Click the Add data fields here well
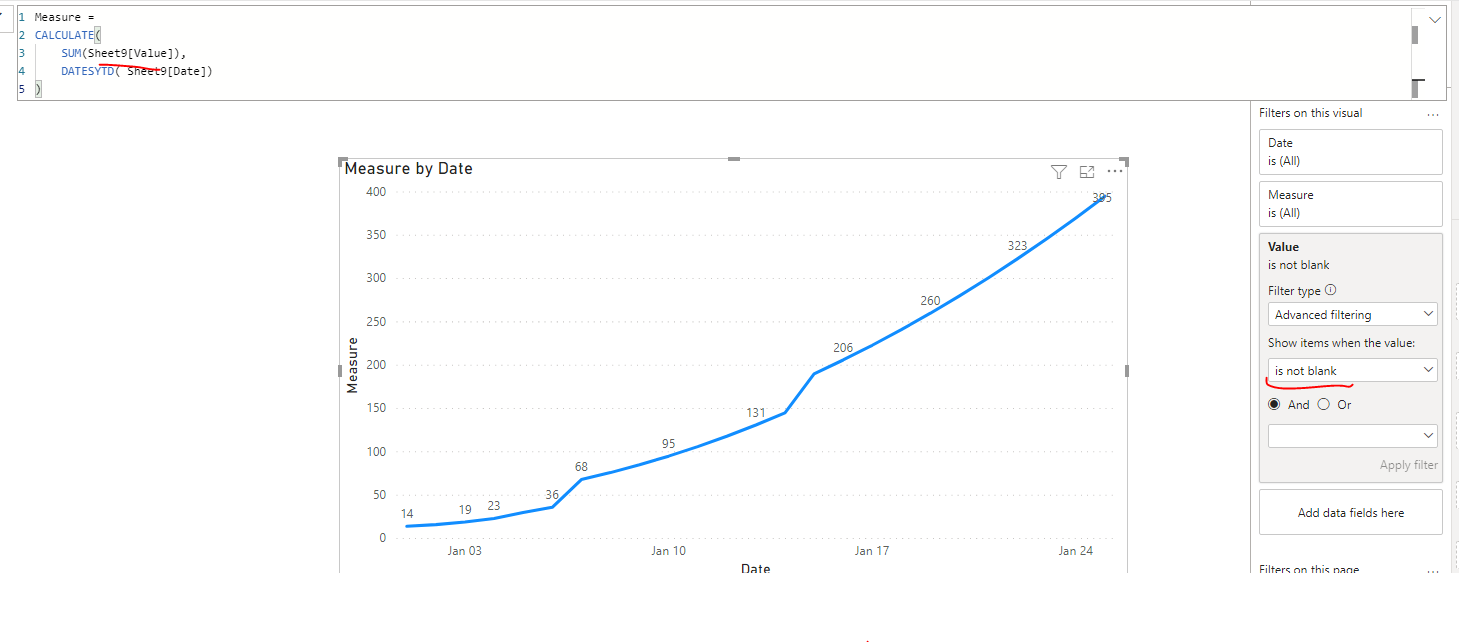The image size is (1459, 642). coord(1351,512)
